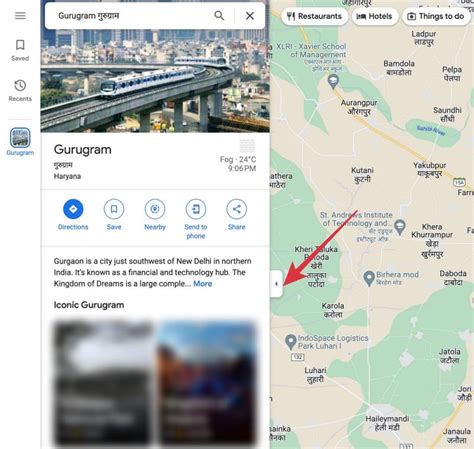The width and height of the screenshot is (474, 449).
Task: Filter map by Hotels
Action: pyautogui.click(x=375, y=16)
